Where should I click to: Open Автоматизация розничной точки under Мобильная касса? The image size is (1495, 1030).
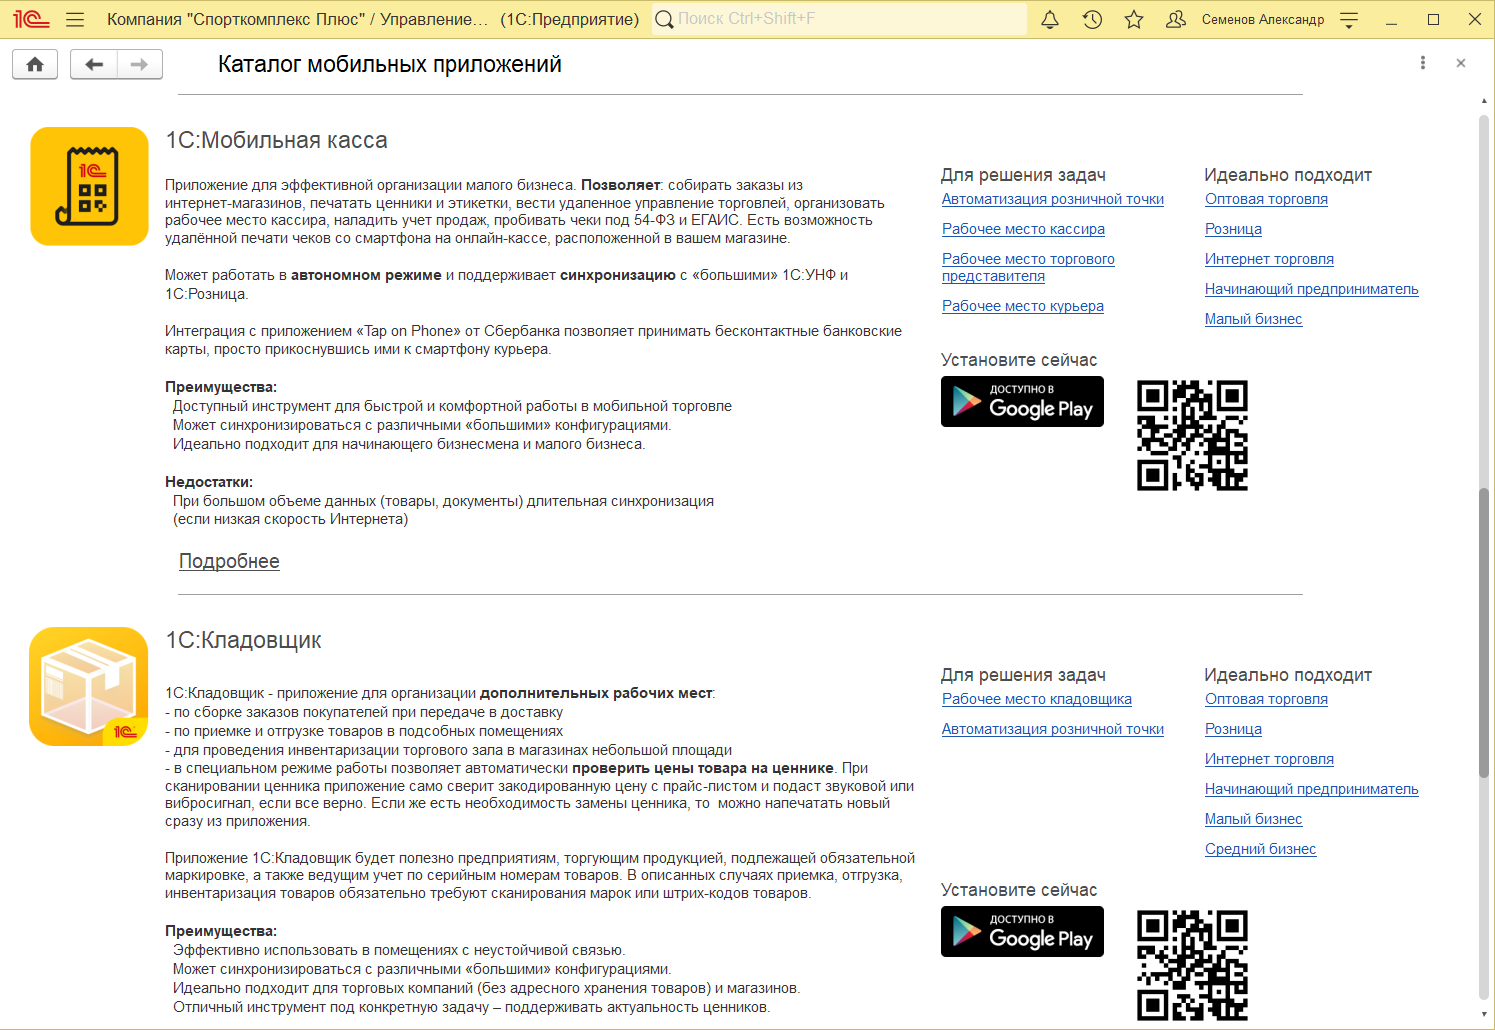[1053, 199]
